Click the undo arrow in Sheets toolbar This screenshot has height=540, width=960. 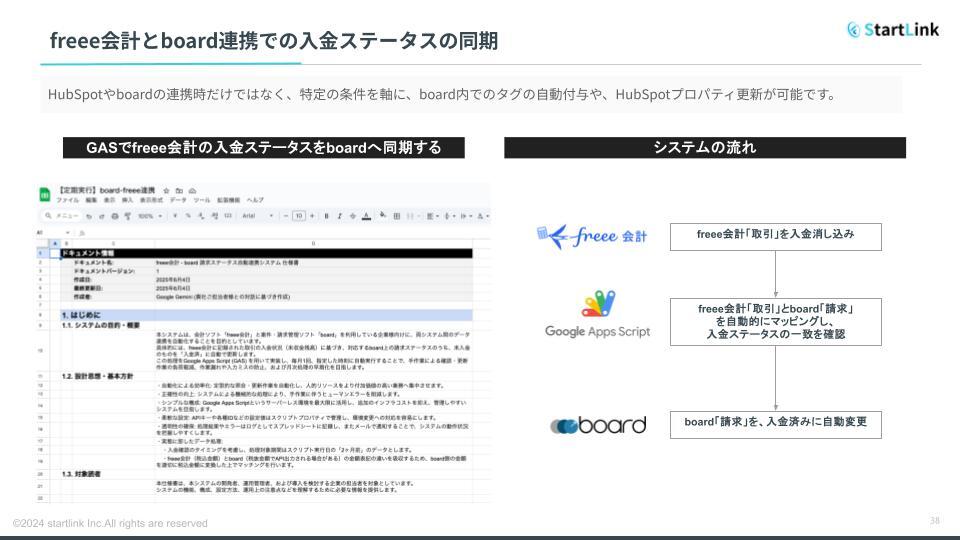click(x=89, y=216)
